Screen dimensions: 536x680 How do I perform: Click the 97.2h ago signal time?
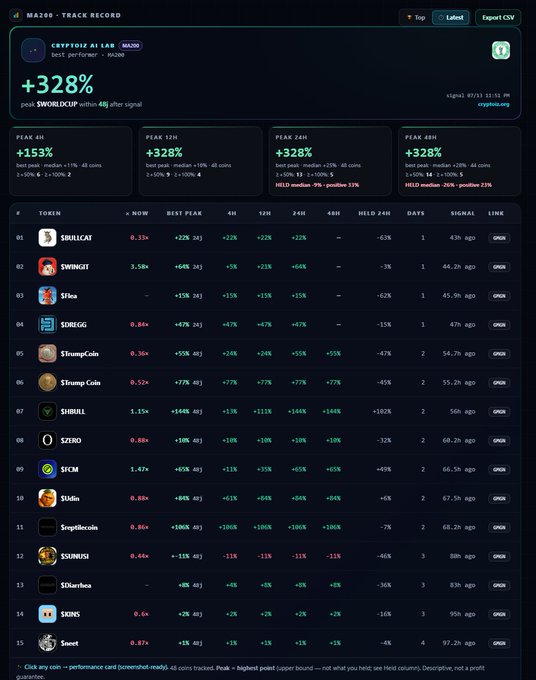459,643
